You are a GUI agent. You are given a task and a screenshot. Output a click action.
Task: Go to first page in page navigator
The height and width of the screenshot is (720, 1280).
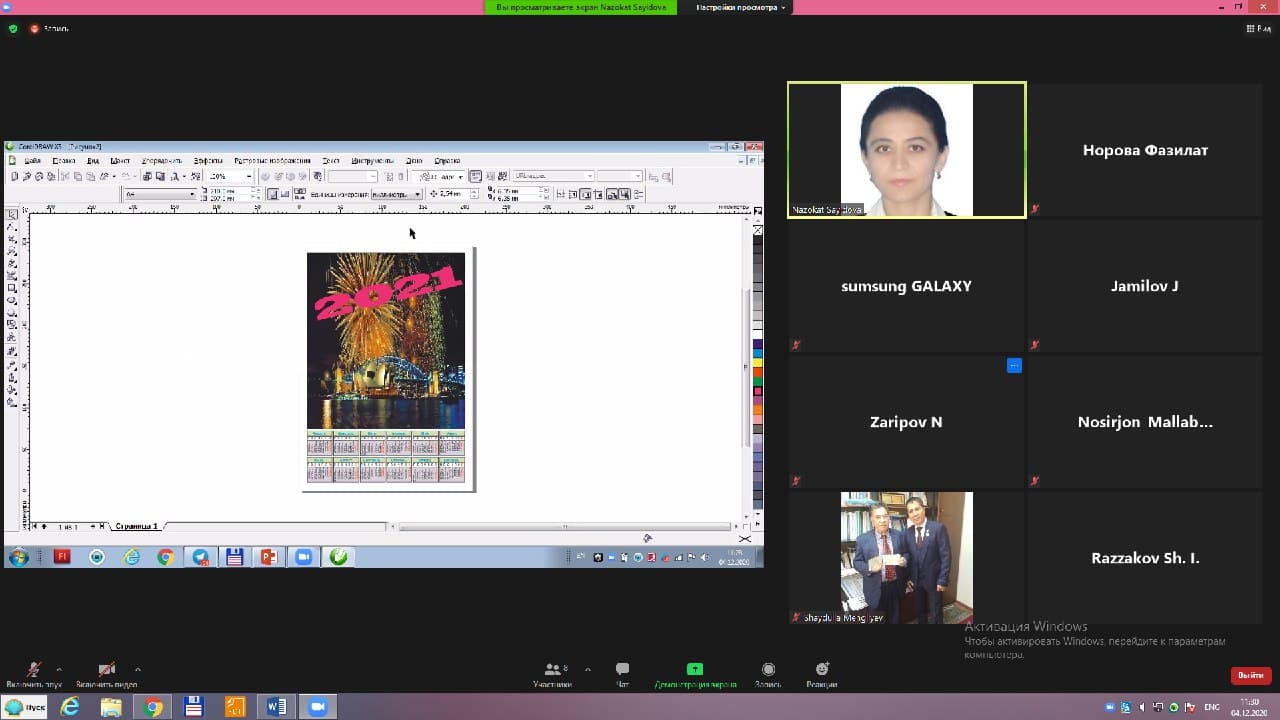click(x=35, y=526)
